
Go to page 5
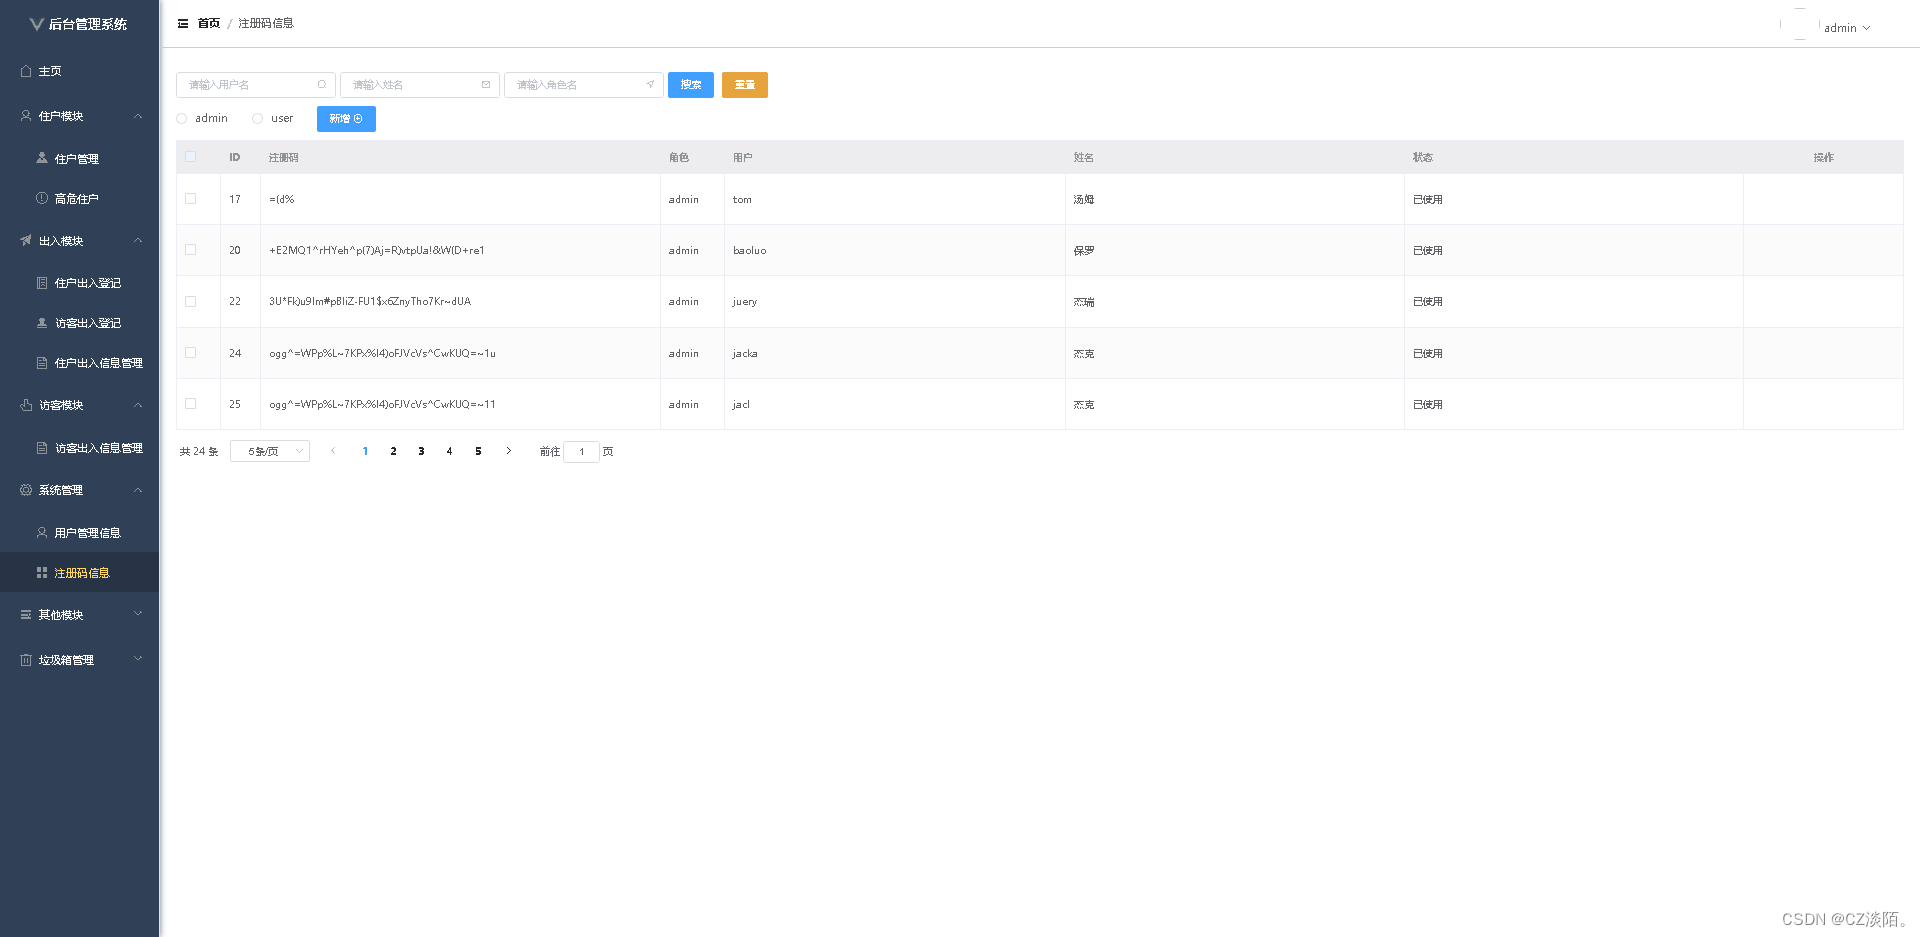pyautogui.click(x=478, y=451)
